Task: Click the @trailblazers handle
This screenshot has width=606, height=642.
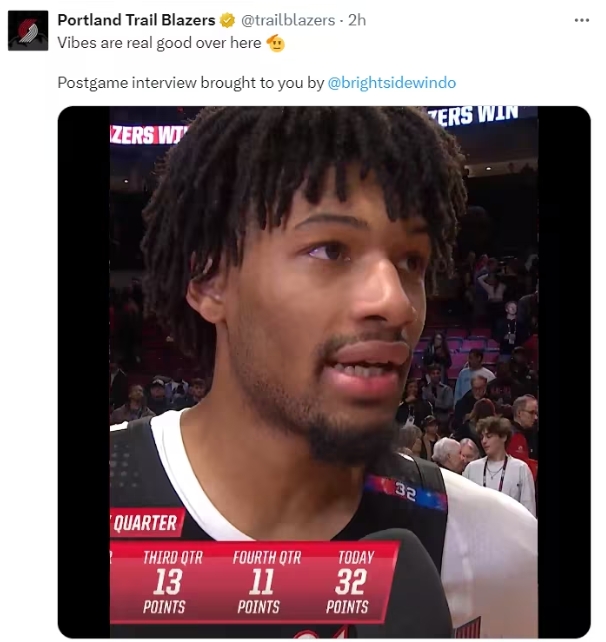Action: click(x=288, y=20)
